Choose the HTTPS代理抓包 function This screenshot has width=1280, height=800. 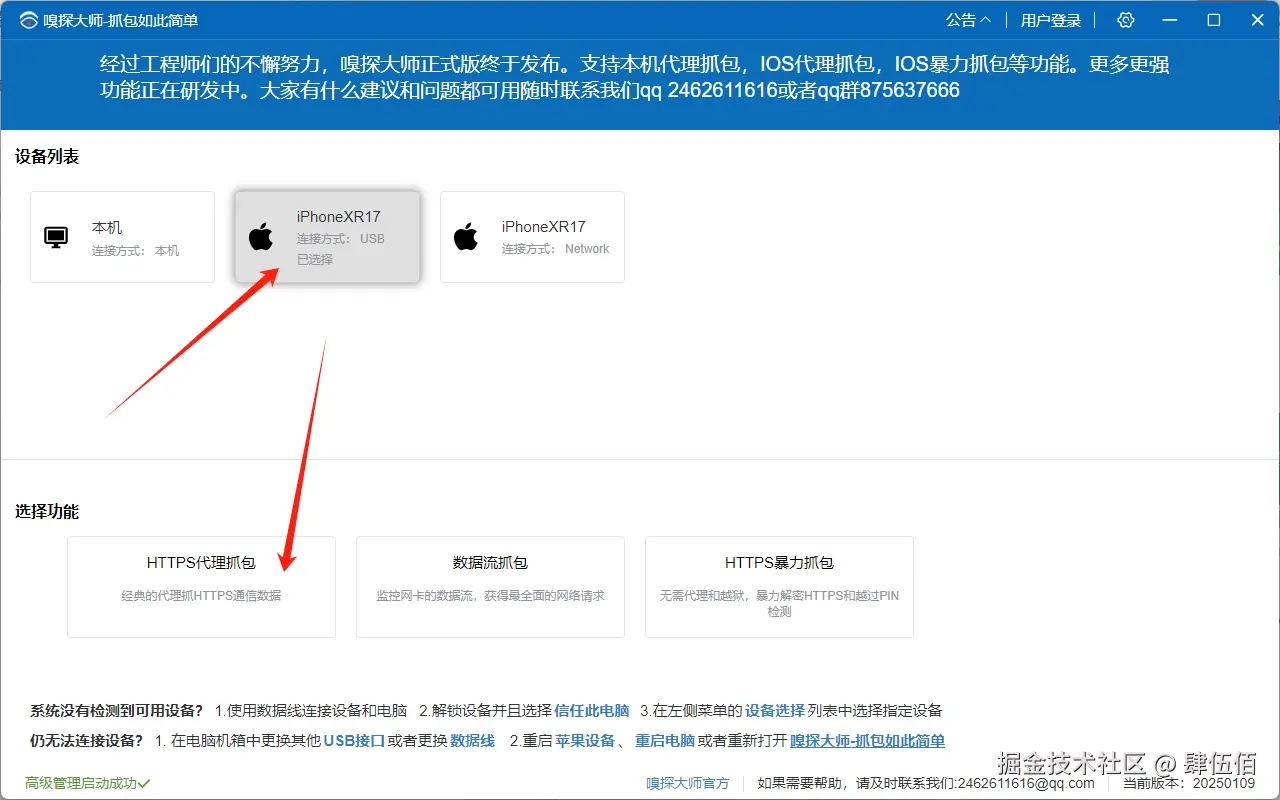pyautogui.click(x=201, y=587)
